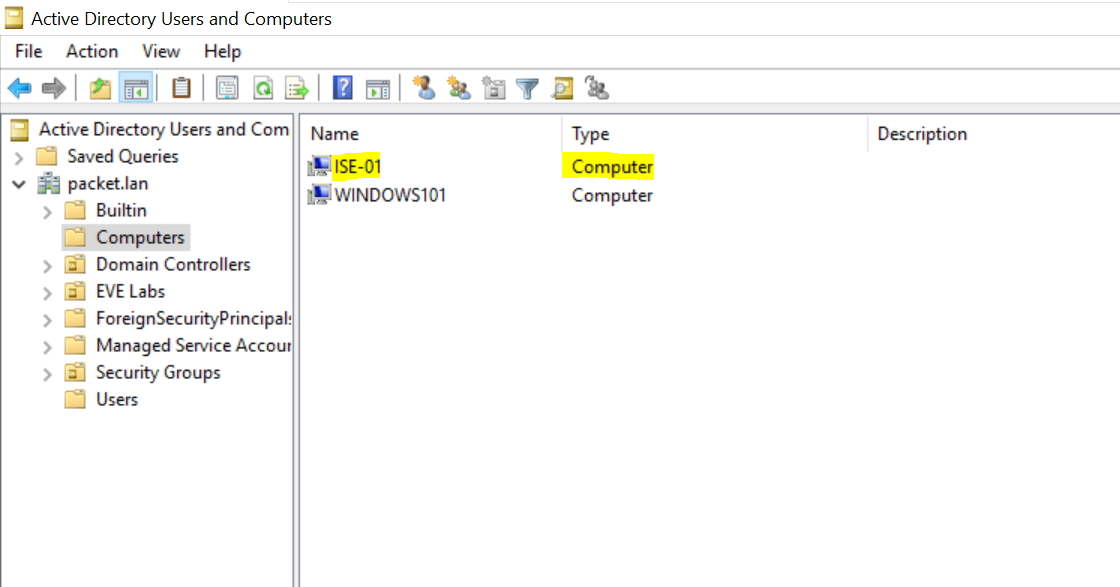Expand Managed Service Accounts node
The height and width of the screenshot is (587, 1120).
(47, 347)
